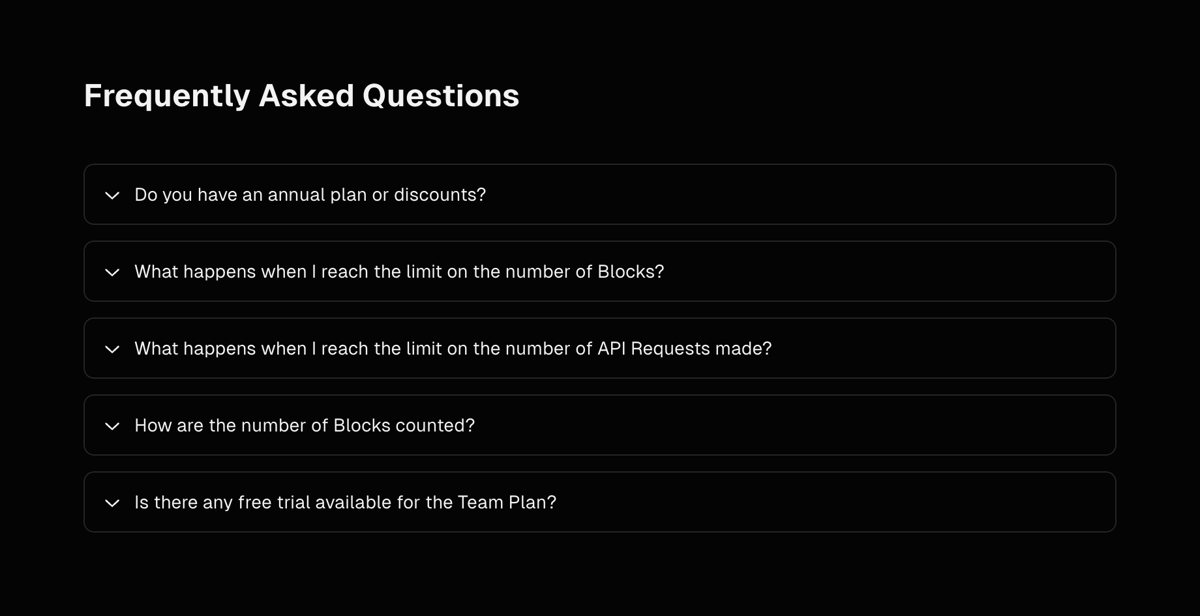Click the annual plan or discounts text

[310, 195]
